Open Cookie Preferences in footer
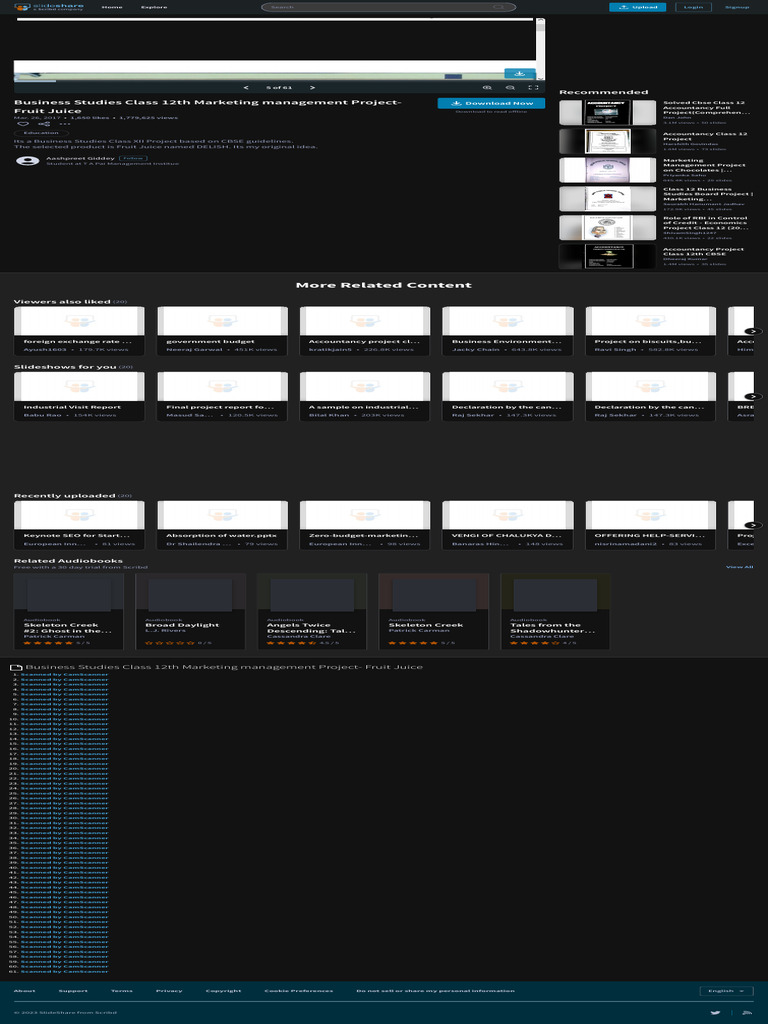The width and height of the screenshot is (768, 1024). point(298,991)
